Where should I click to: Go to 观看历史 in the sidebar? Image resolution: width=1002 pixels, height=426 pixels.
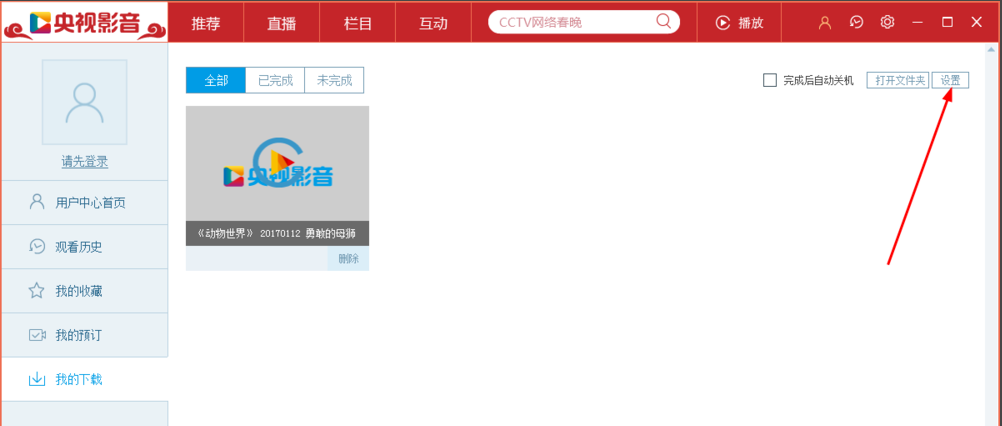[84, 247]
